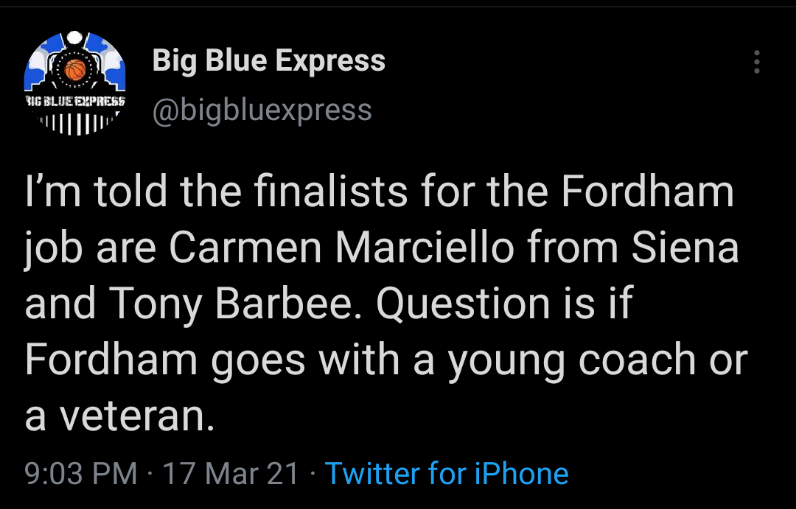796x509 pixels.
Task: Click the basketball in the avatar logo
Action: click(75, 70)
